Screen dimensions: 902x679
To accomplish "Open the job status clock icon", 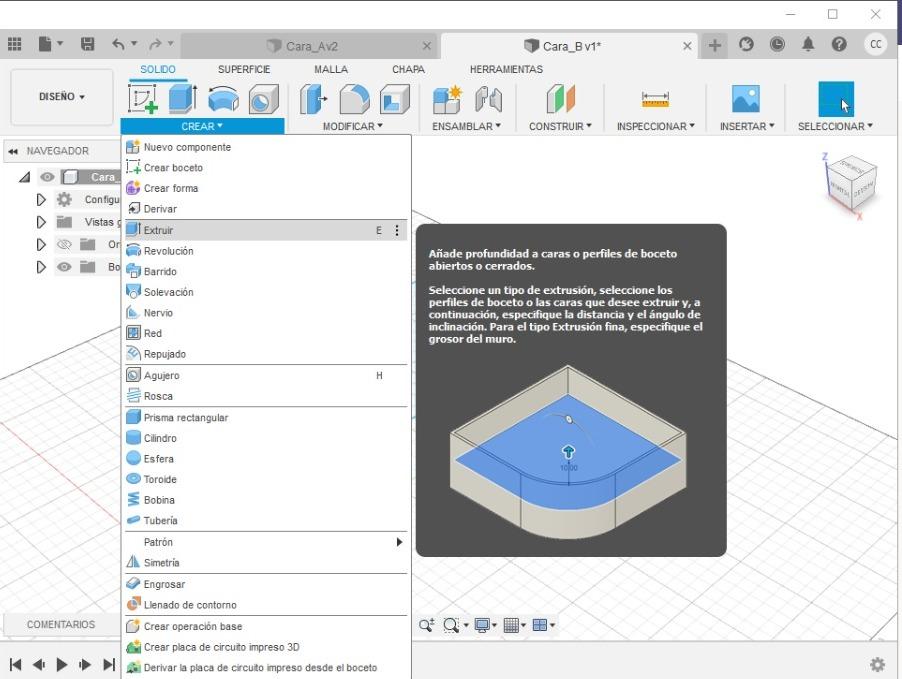I will [777, 44].
